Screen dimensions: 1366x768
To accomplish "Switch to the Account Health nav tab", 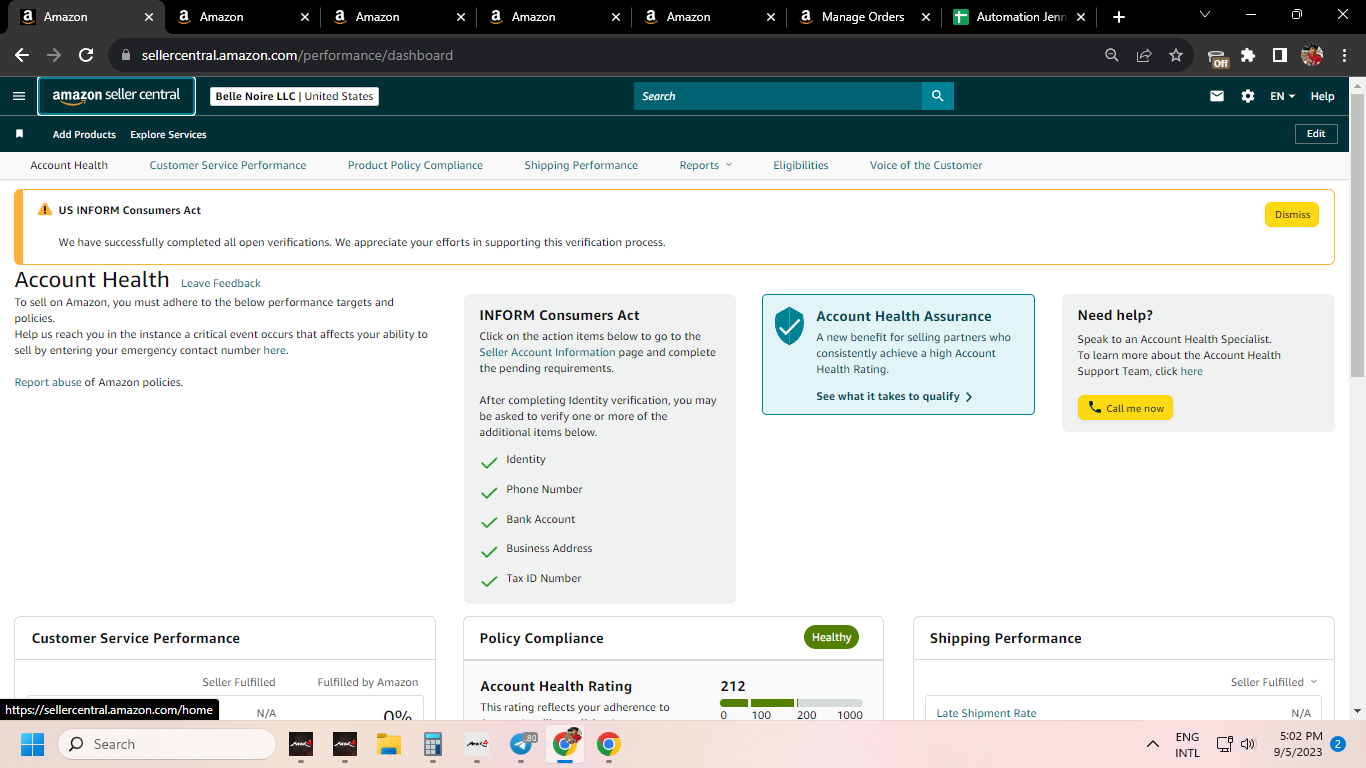I will 69,165.
